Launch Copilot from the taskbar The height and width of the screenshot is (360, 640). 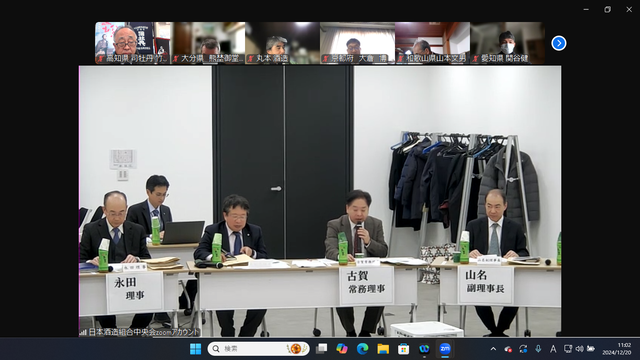[x=342, y=349]
